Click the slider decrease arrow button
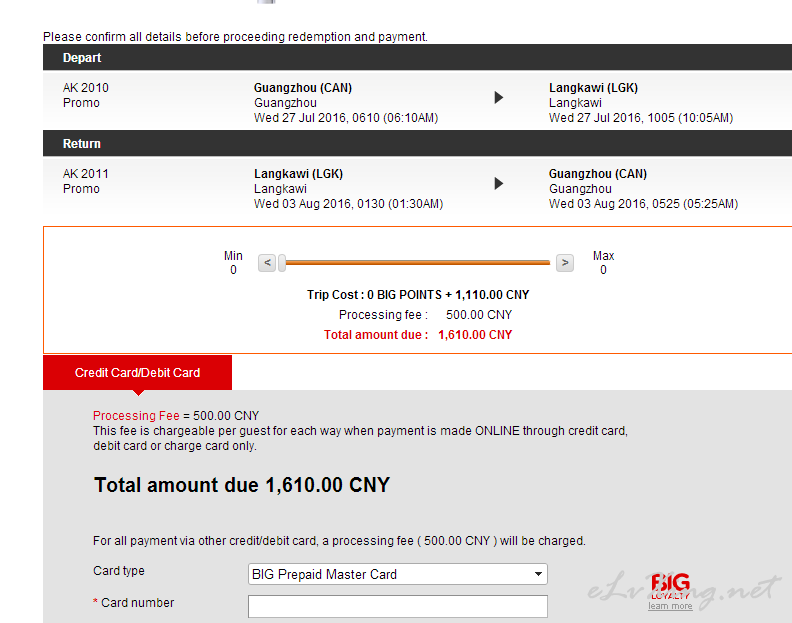 pyautogui.click(x=267, y=263)
